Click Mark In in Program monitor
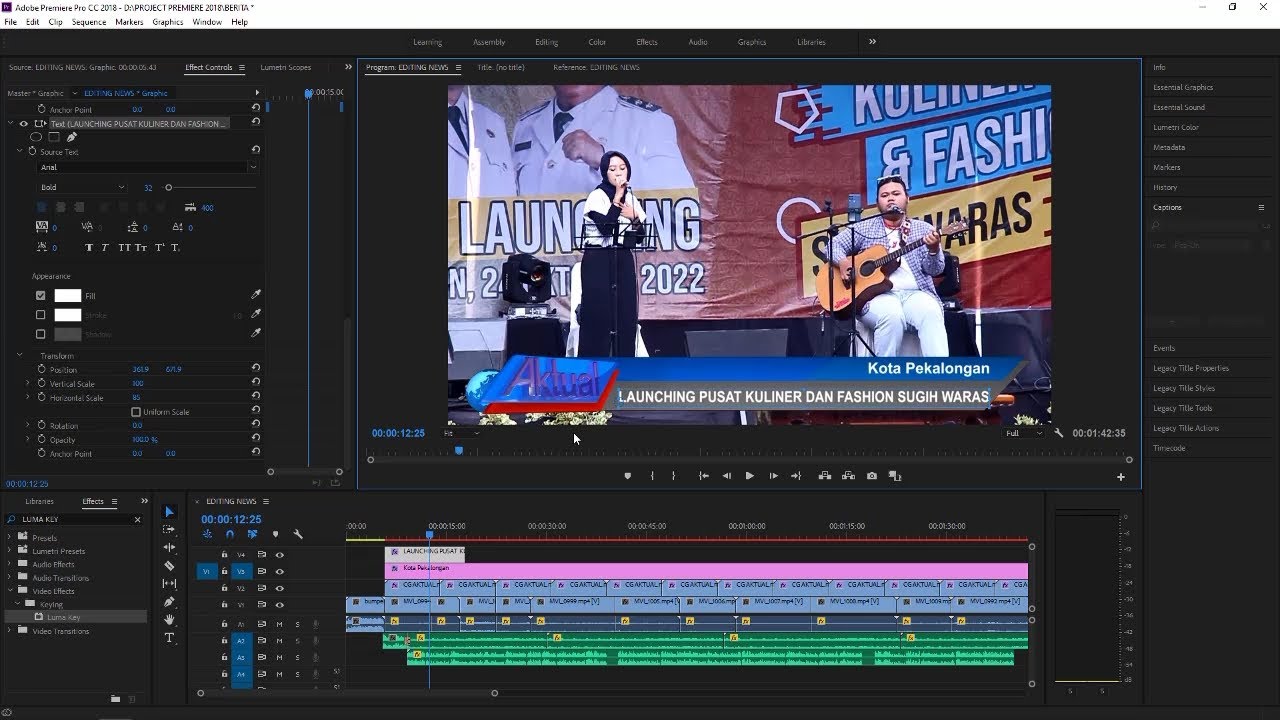Image resolution: width=1280 pixels, height=720 pixels. (652, 476)
